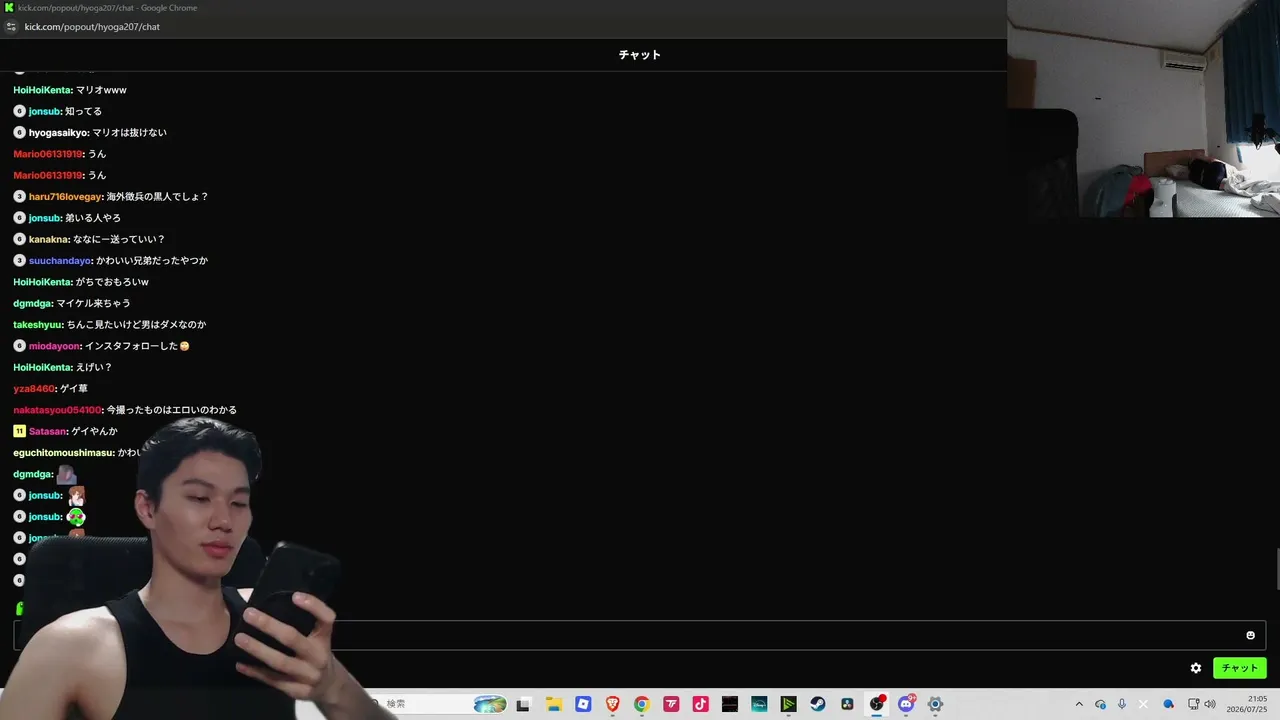Image resolution: width=1280 pixels, height=720 pixels.
Task: Switch to Google Chrome in the taskbar
Action: click(642, 704)
